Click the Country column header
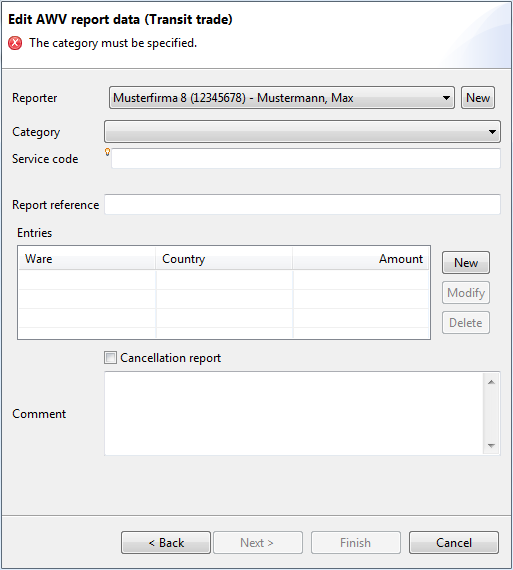513x570 pixels. [x=224, y=259]
